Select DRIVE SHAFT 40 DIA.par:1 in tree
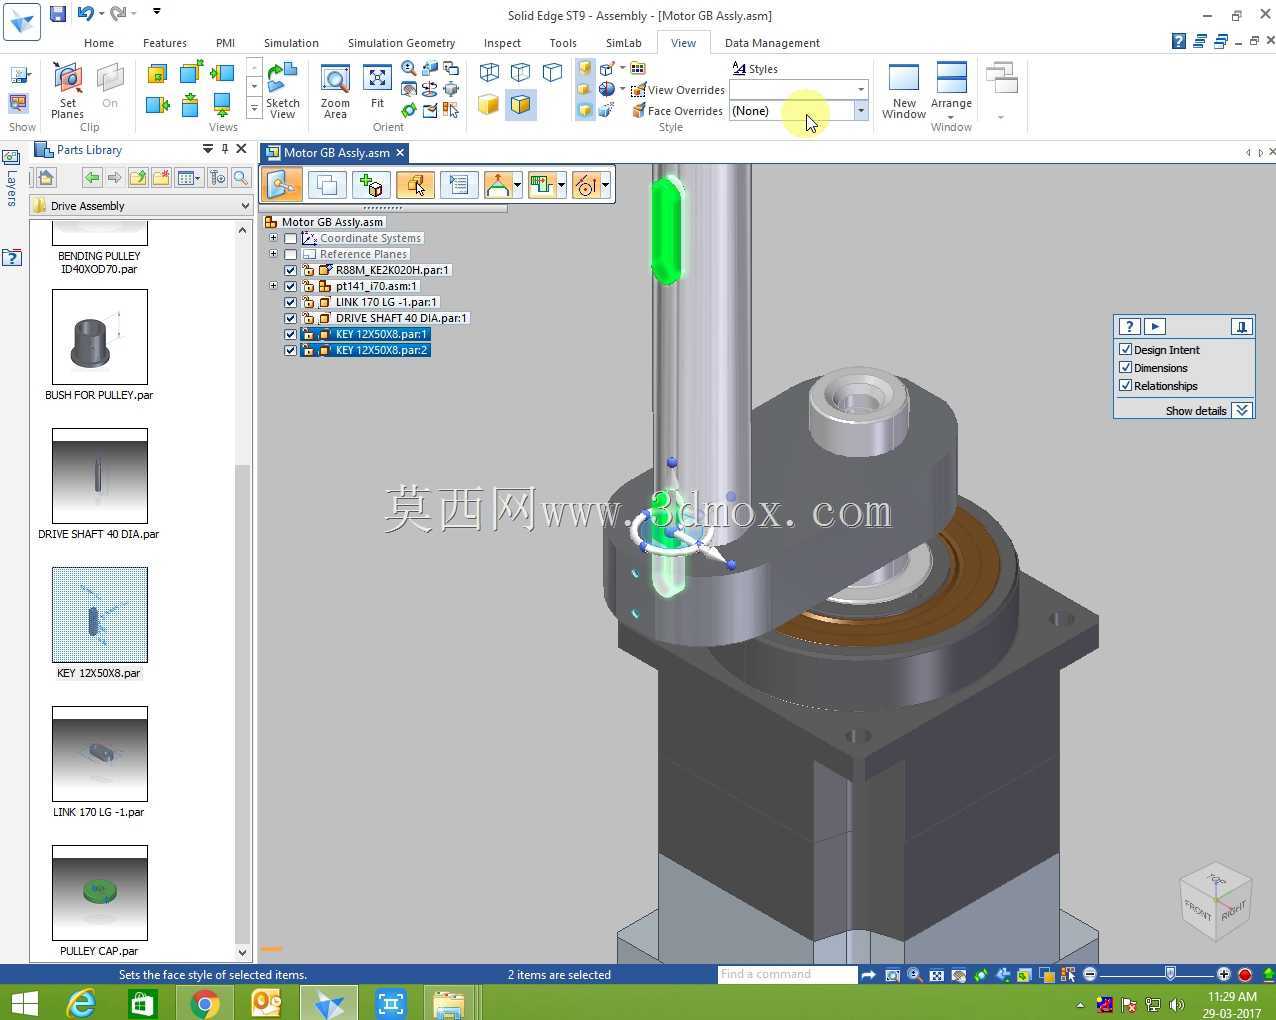Image resolution: width=1276 pixels, height=1020 pixels. tap(401, 318)
